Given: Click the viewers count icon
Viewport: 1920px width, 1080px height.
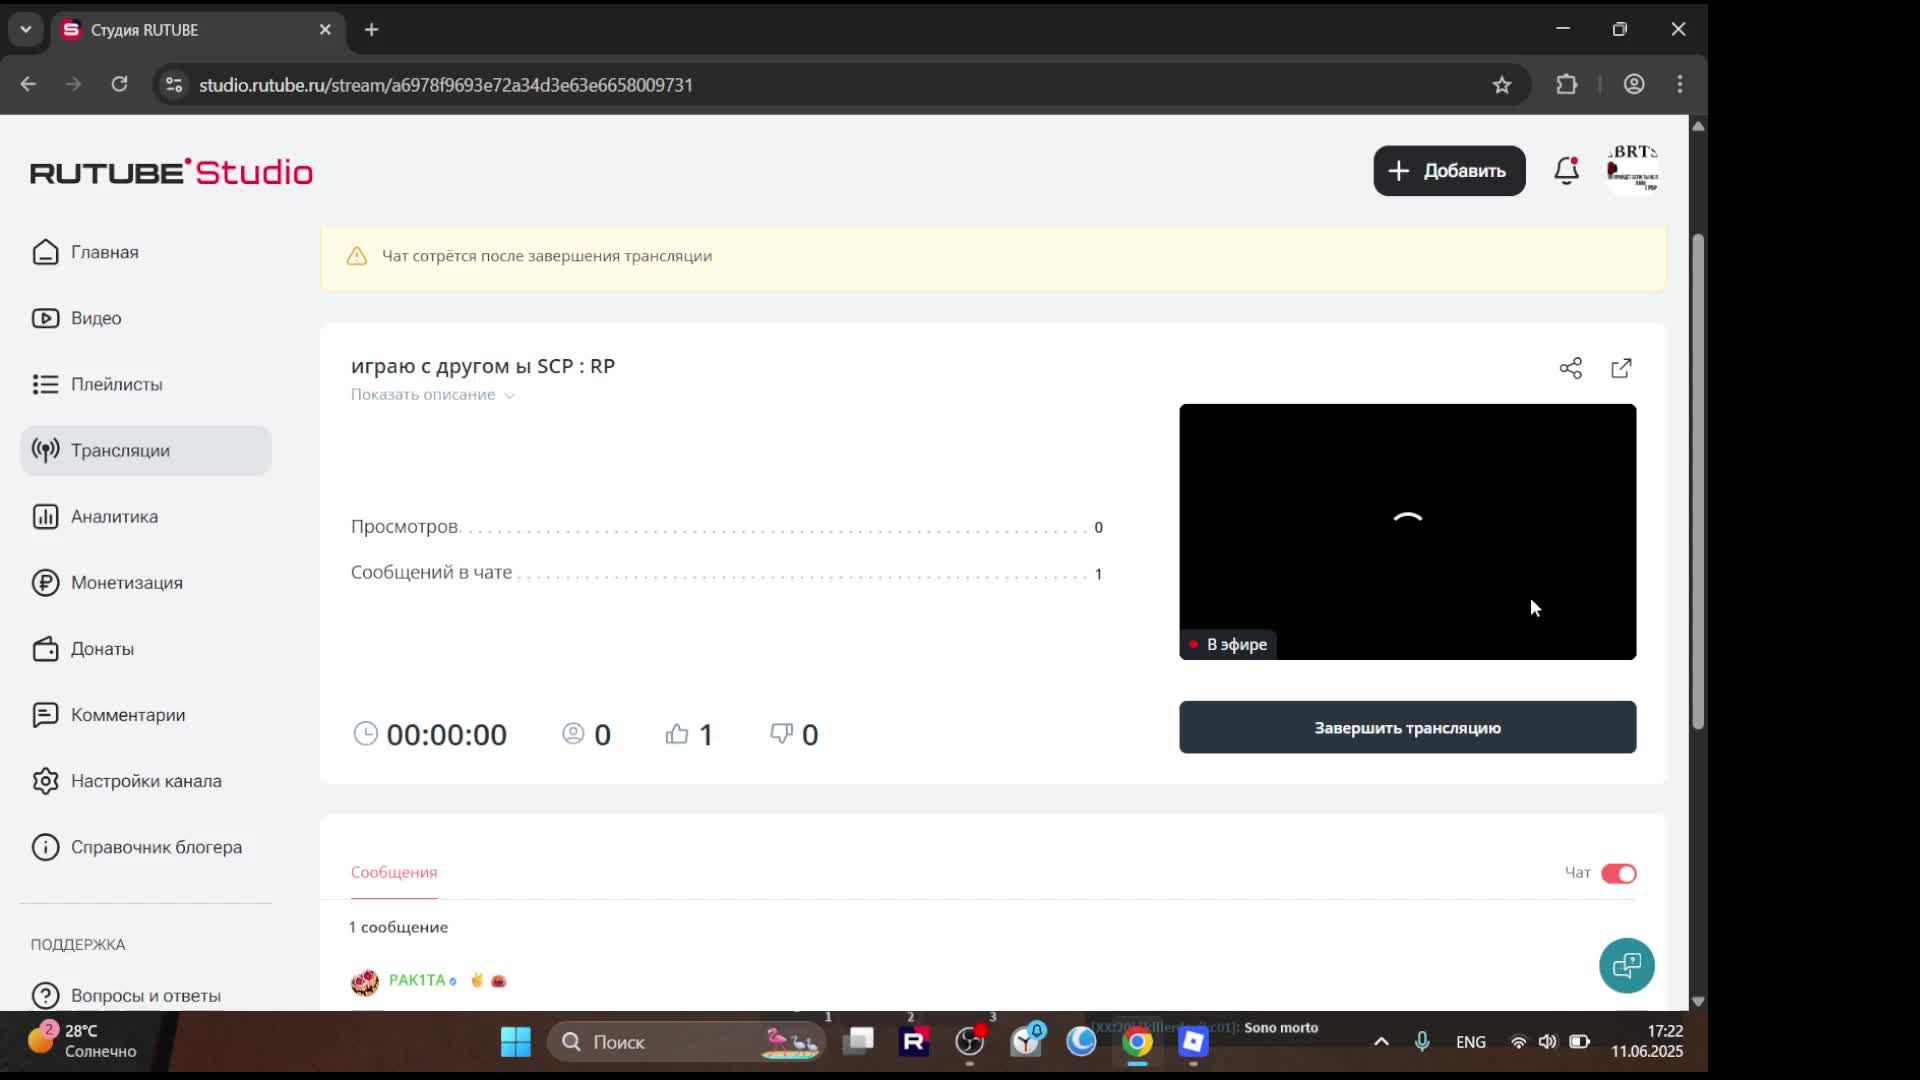Looking at the screenshot, I should (573, 734).
